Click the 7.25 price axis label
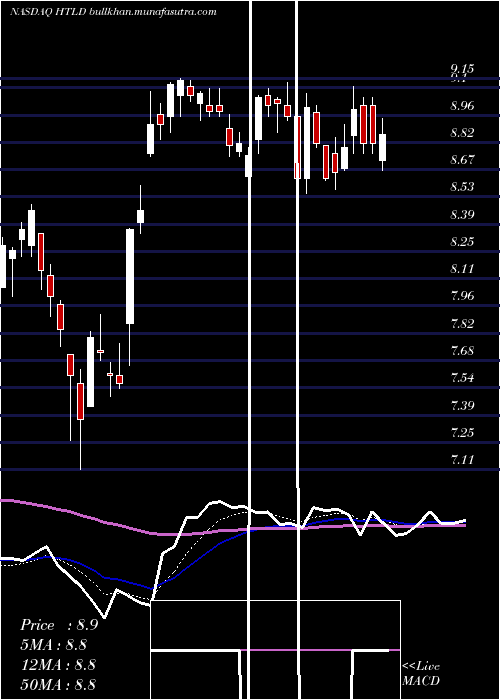Image resolution: width=500 pixels, height=700 pixels. 462,433
